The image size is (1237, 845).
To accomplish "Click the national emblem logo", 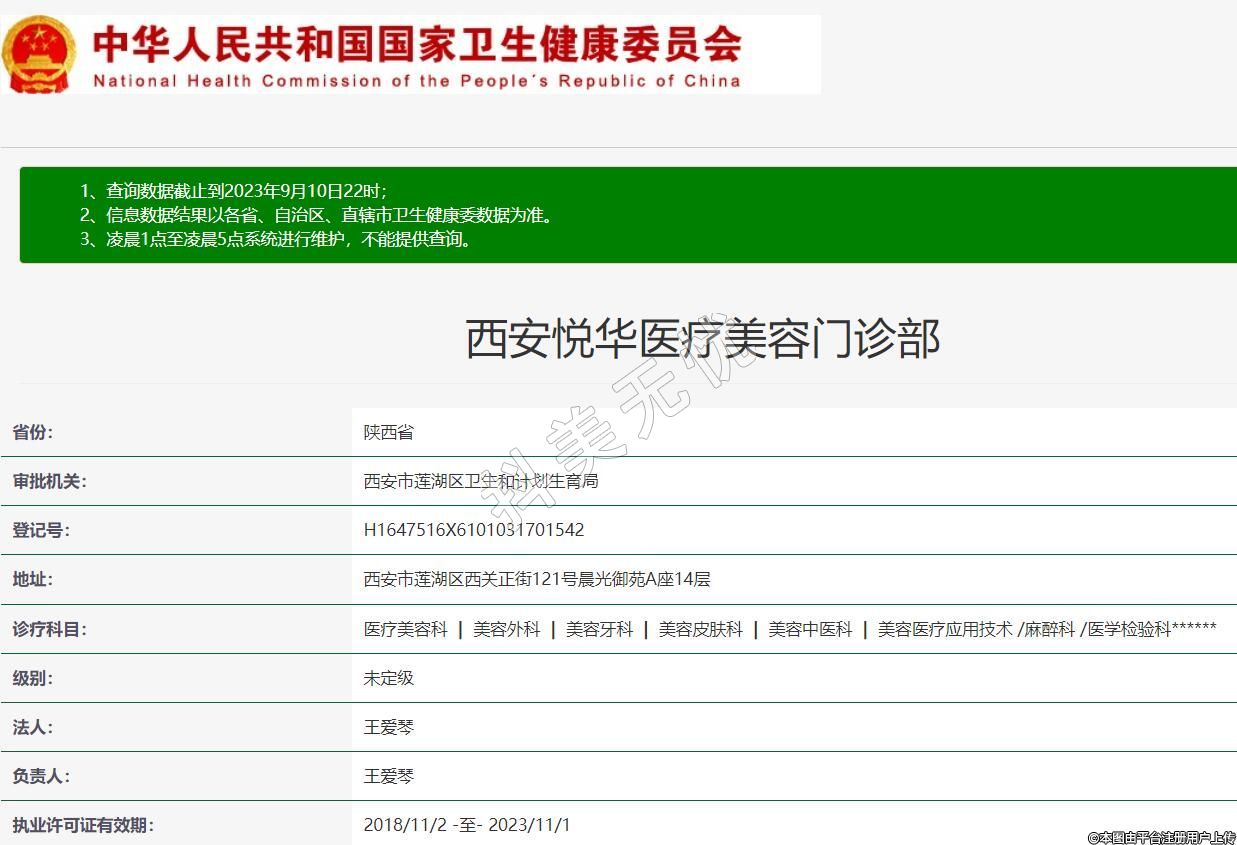I will [x=38, y=54].
